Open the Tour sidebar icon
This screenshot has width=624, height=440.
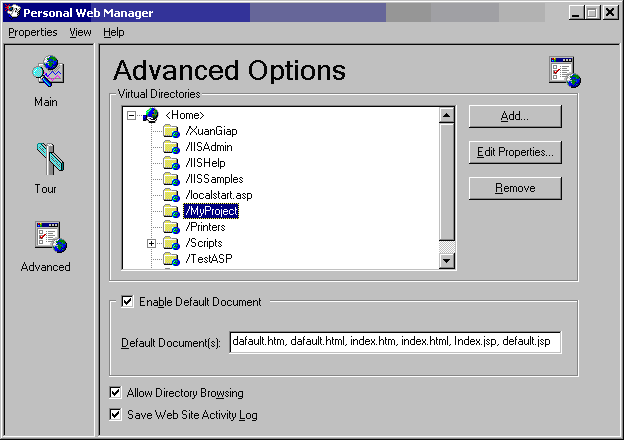[46, 159]
